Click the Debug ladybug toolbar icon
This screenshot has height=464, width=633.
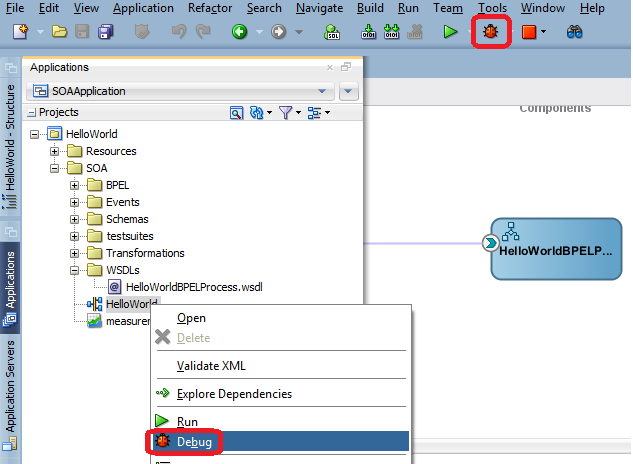click(490, 31)
